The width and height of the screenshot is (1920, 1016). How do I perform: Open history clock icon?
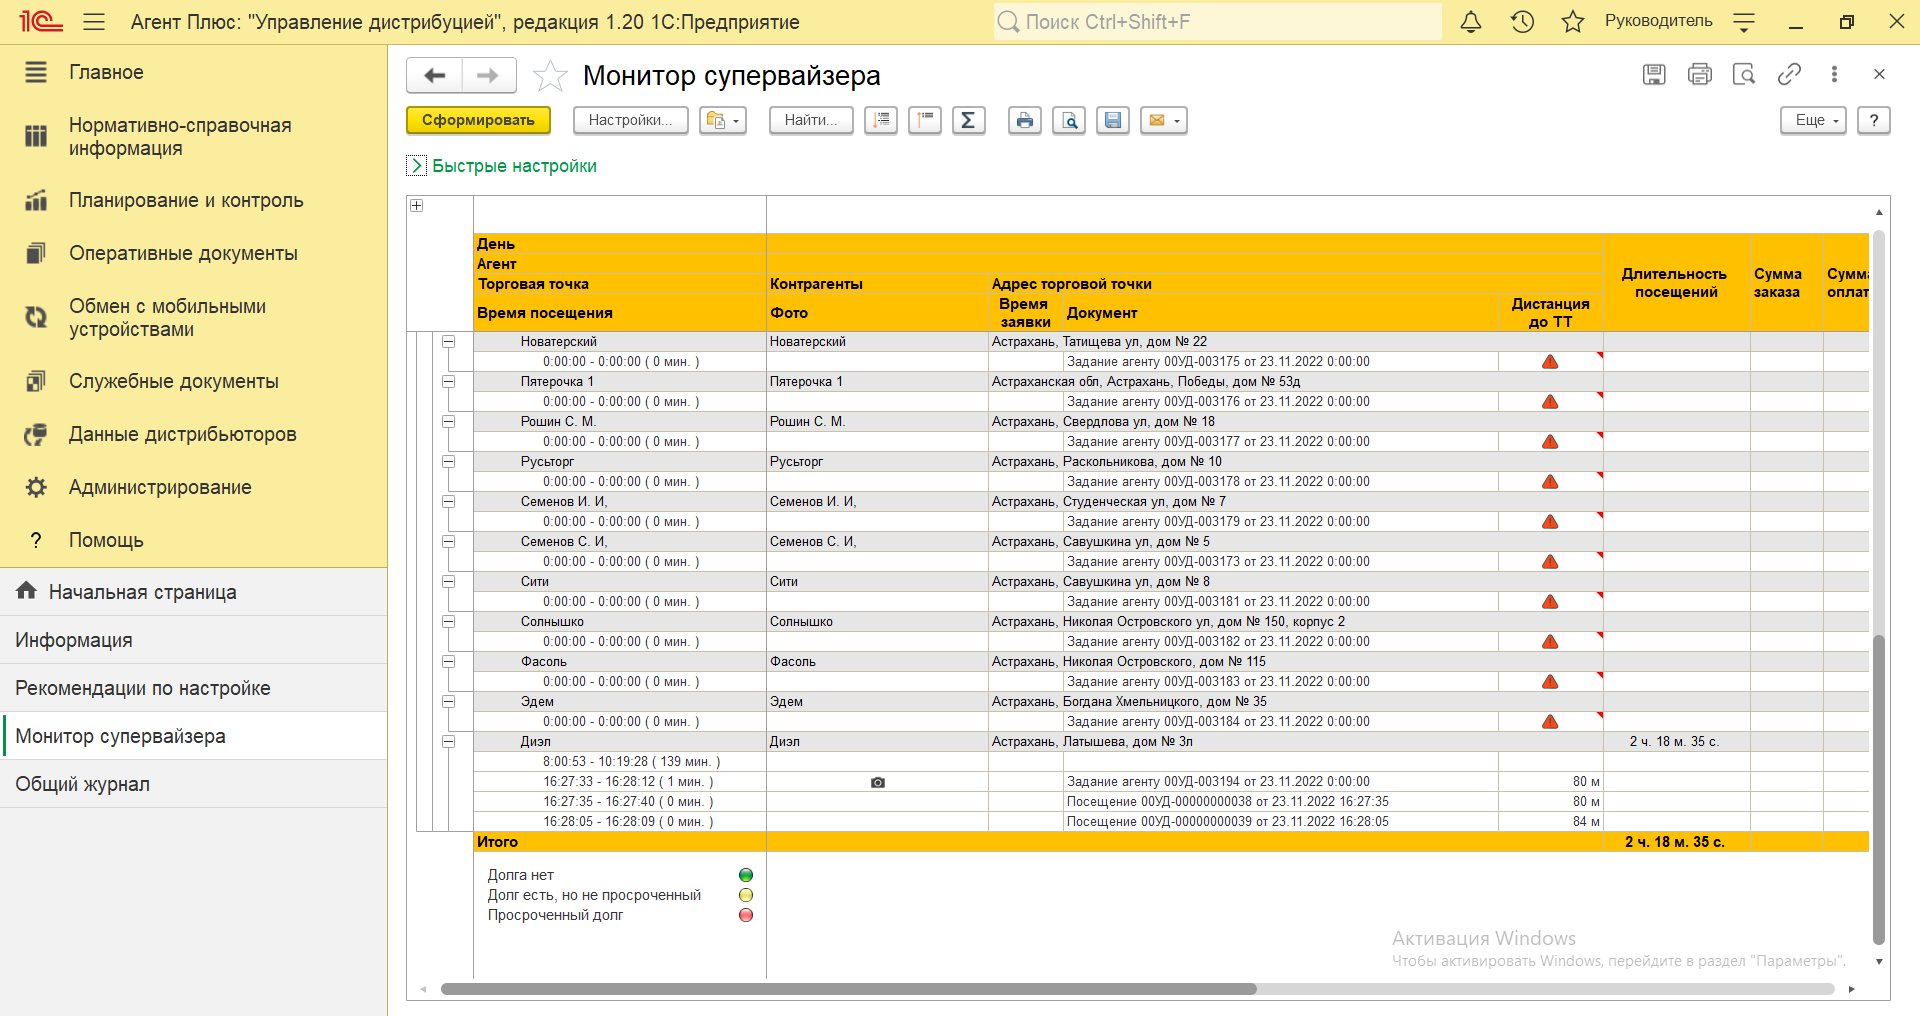point(1522,22)
